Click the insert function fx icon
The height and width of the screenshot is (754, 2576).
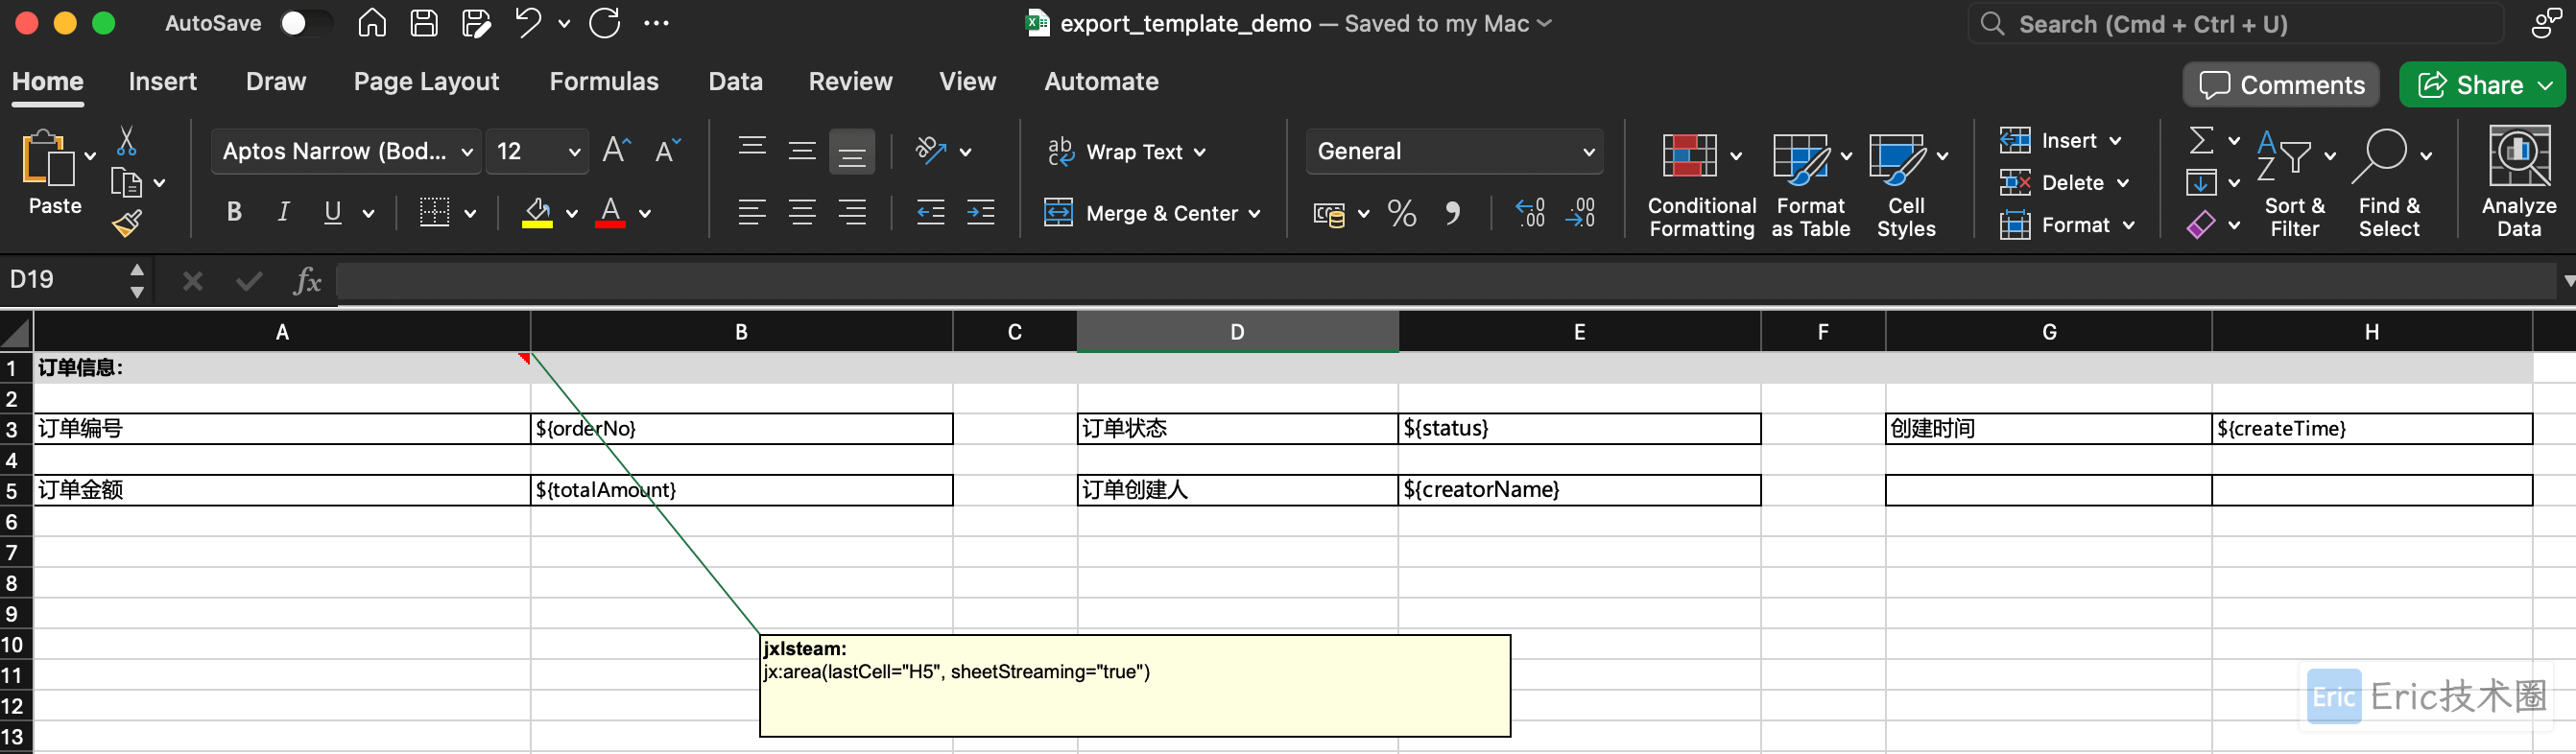coord(307,281)
